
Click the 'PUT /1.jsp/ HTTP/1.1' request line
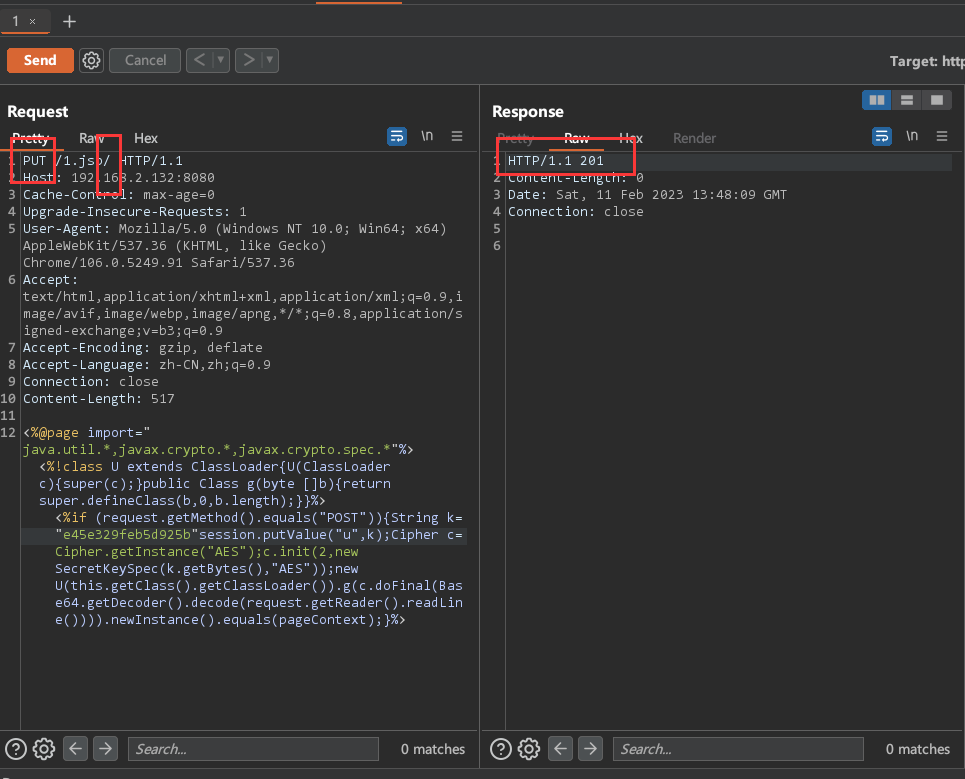pyautogui.click(x=103, y=161)
